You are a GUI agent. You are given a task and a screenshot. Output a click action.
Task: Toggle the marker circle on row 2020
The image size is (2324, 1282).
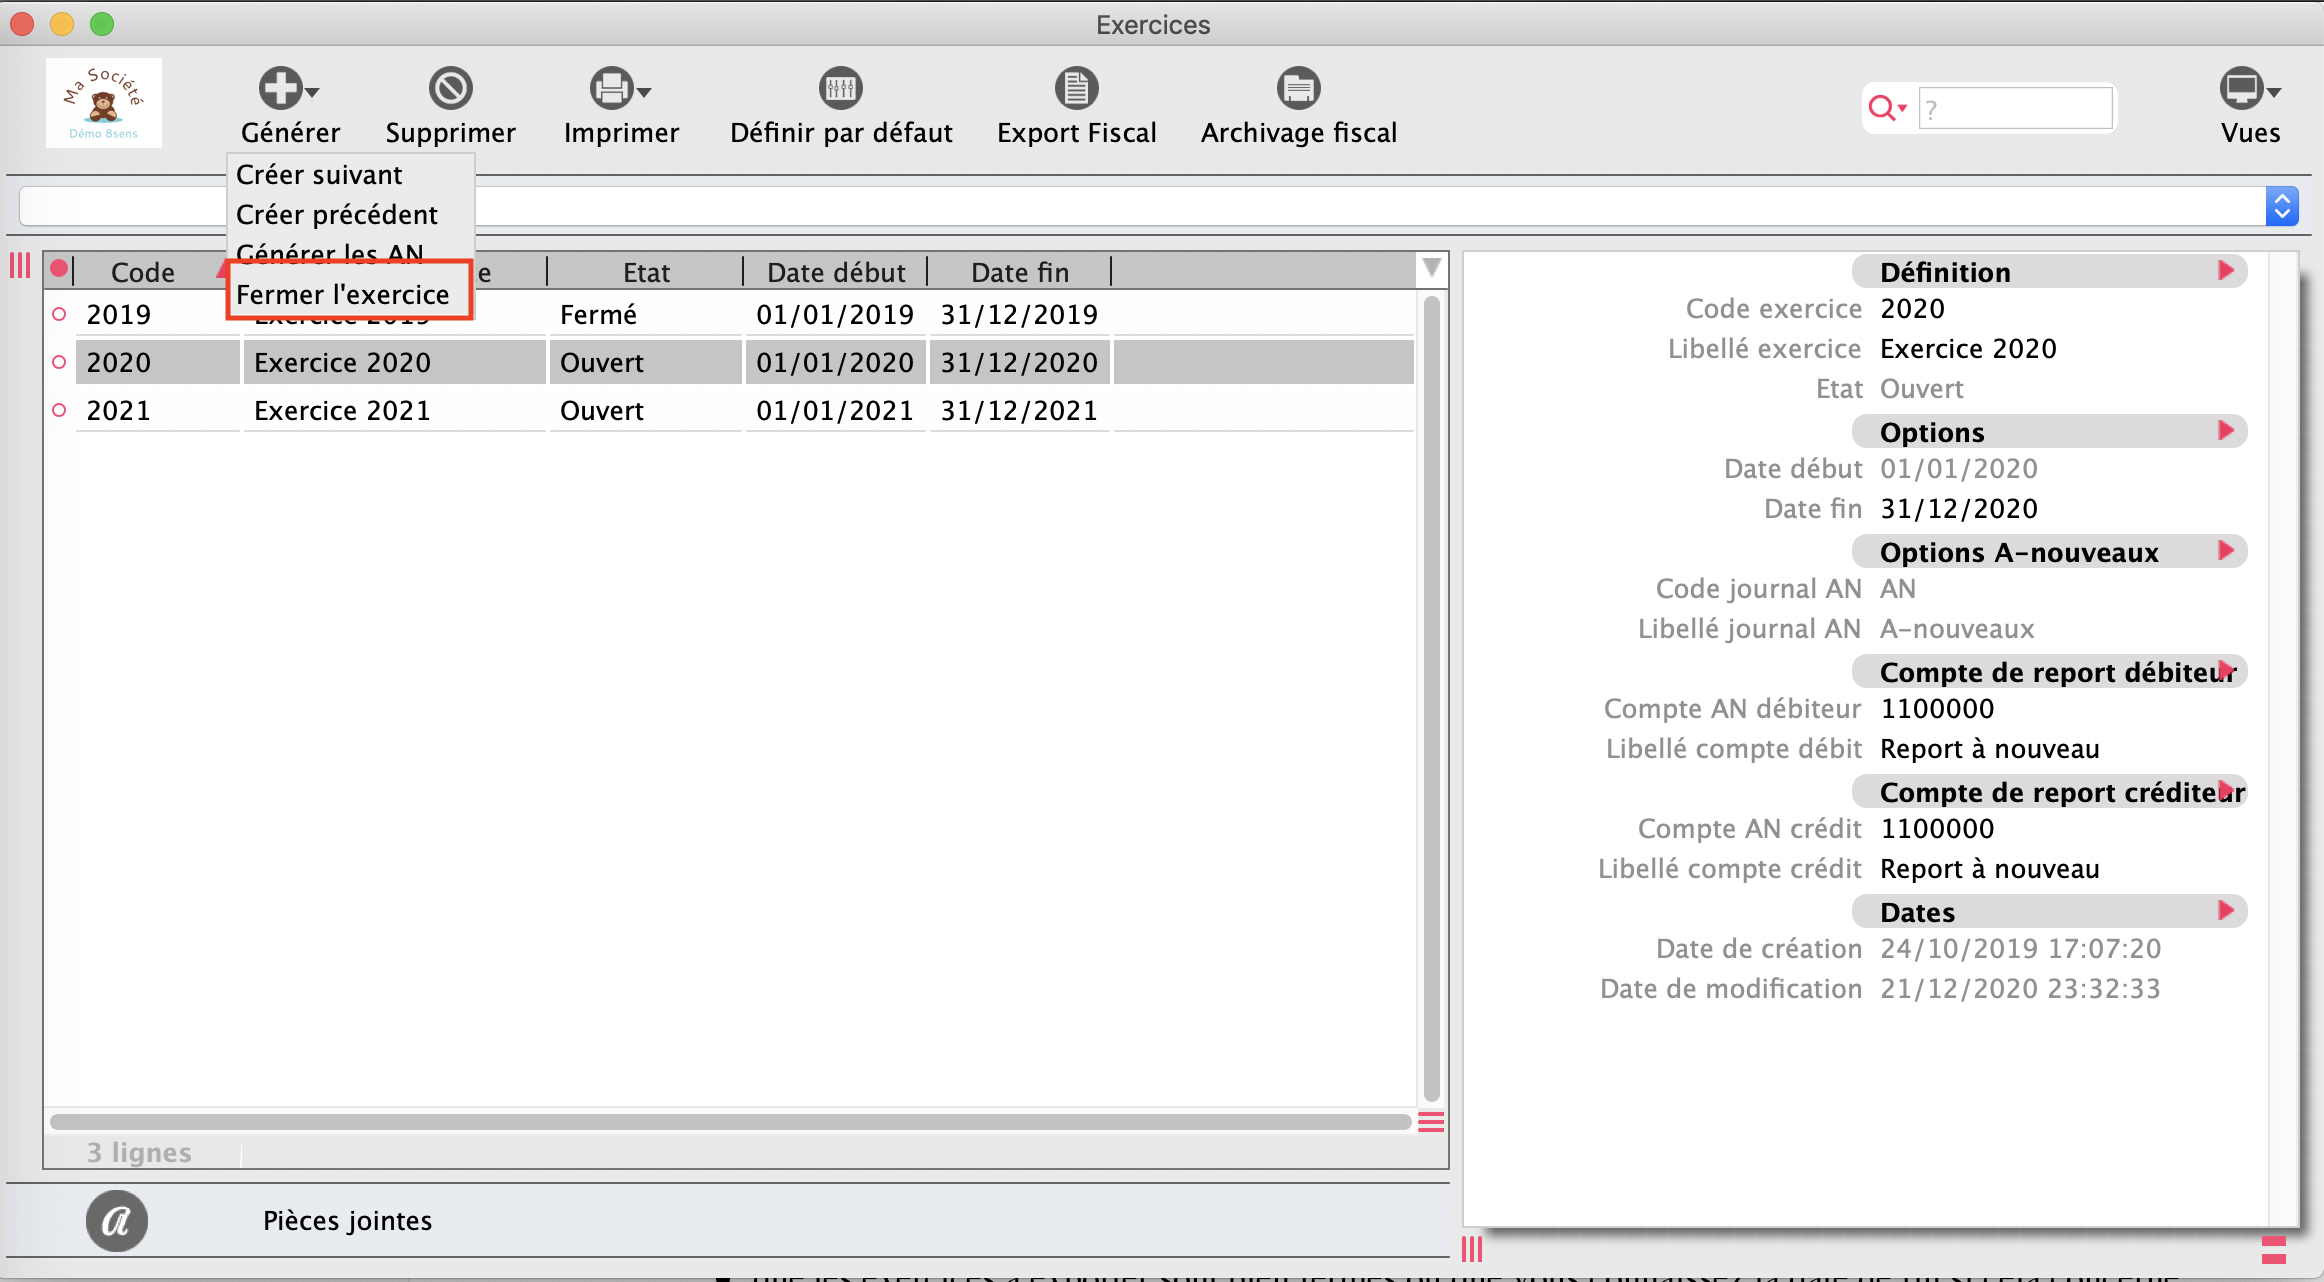[x=59, y=362]
